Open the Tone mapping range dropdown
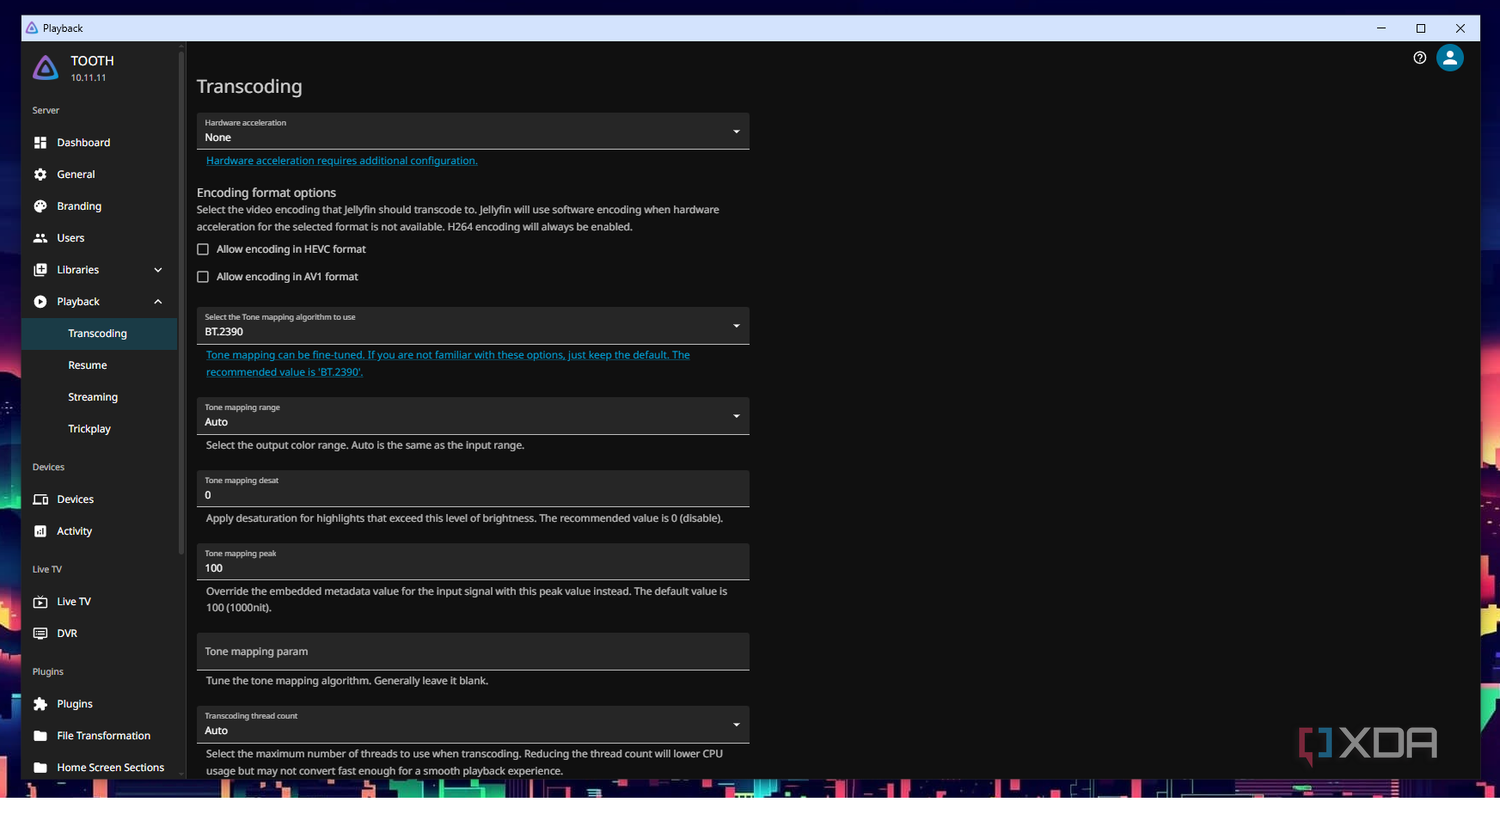Image resolution: width=1500 pixels, height=833 pixels. (x=473, y=416)
